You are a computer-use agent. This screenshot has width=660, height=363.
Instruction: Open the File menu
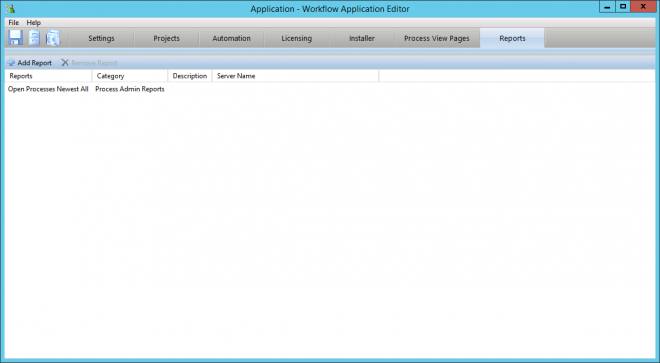point(13,22)
